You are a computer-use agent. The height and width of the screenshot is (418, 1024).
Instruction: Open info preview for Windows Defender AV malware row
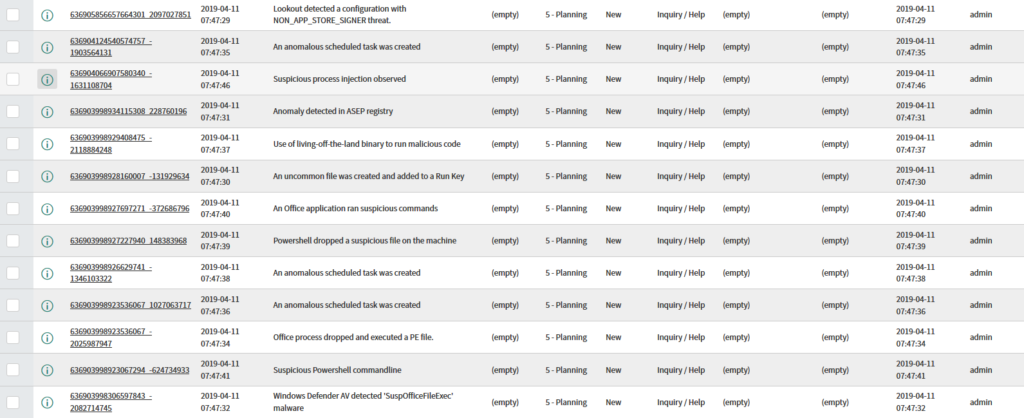coord(47,402)
